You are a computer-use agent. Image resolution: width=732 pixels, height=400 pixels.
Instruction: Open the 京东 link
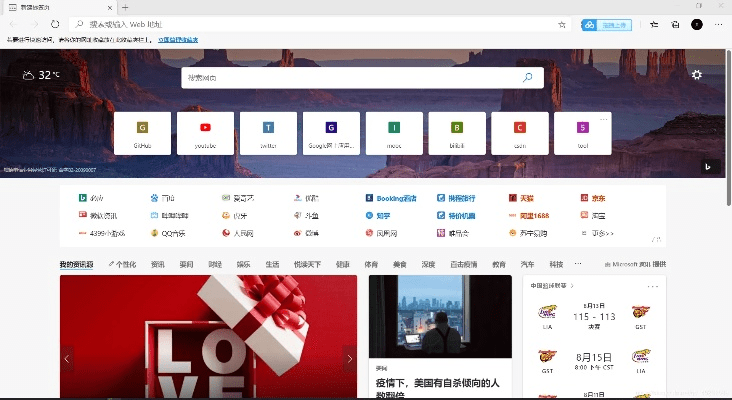(593, 198)
